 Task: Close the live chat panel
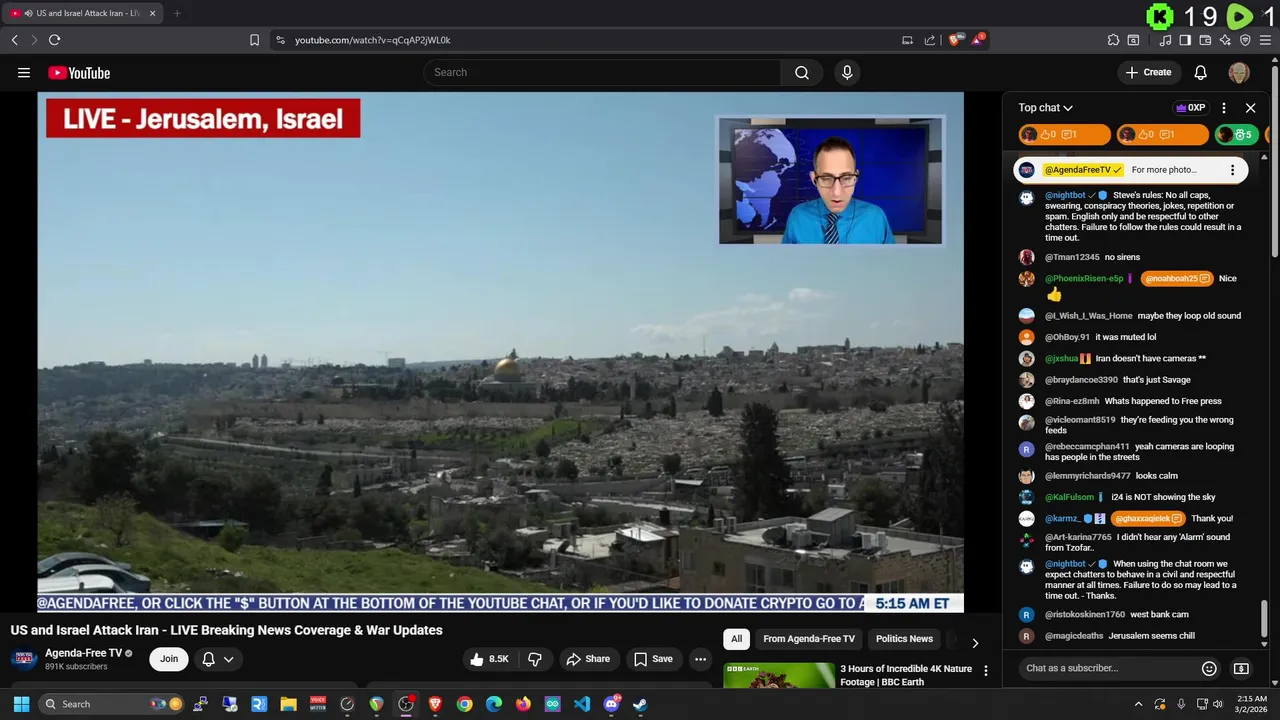[1250, 108]
